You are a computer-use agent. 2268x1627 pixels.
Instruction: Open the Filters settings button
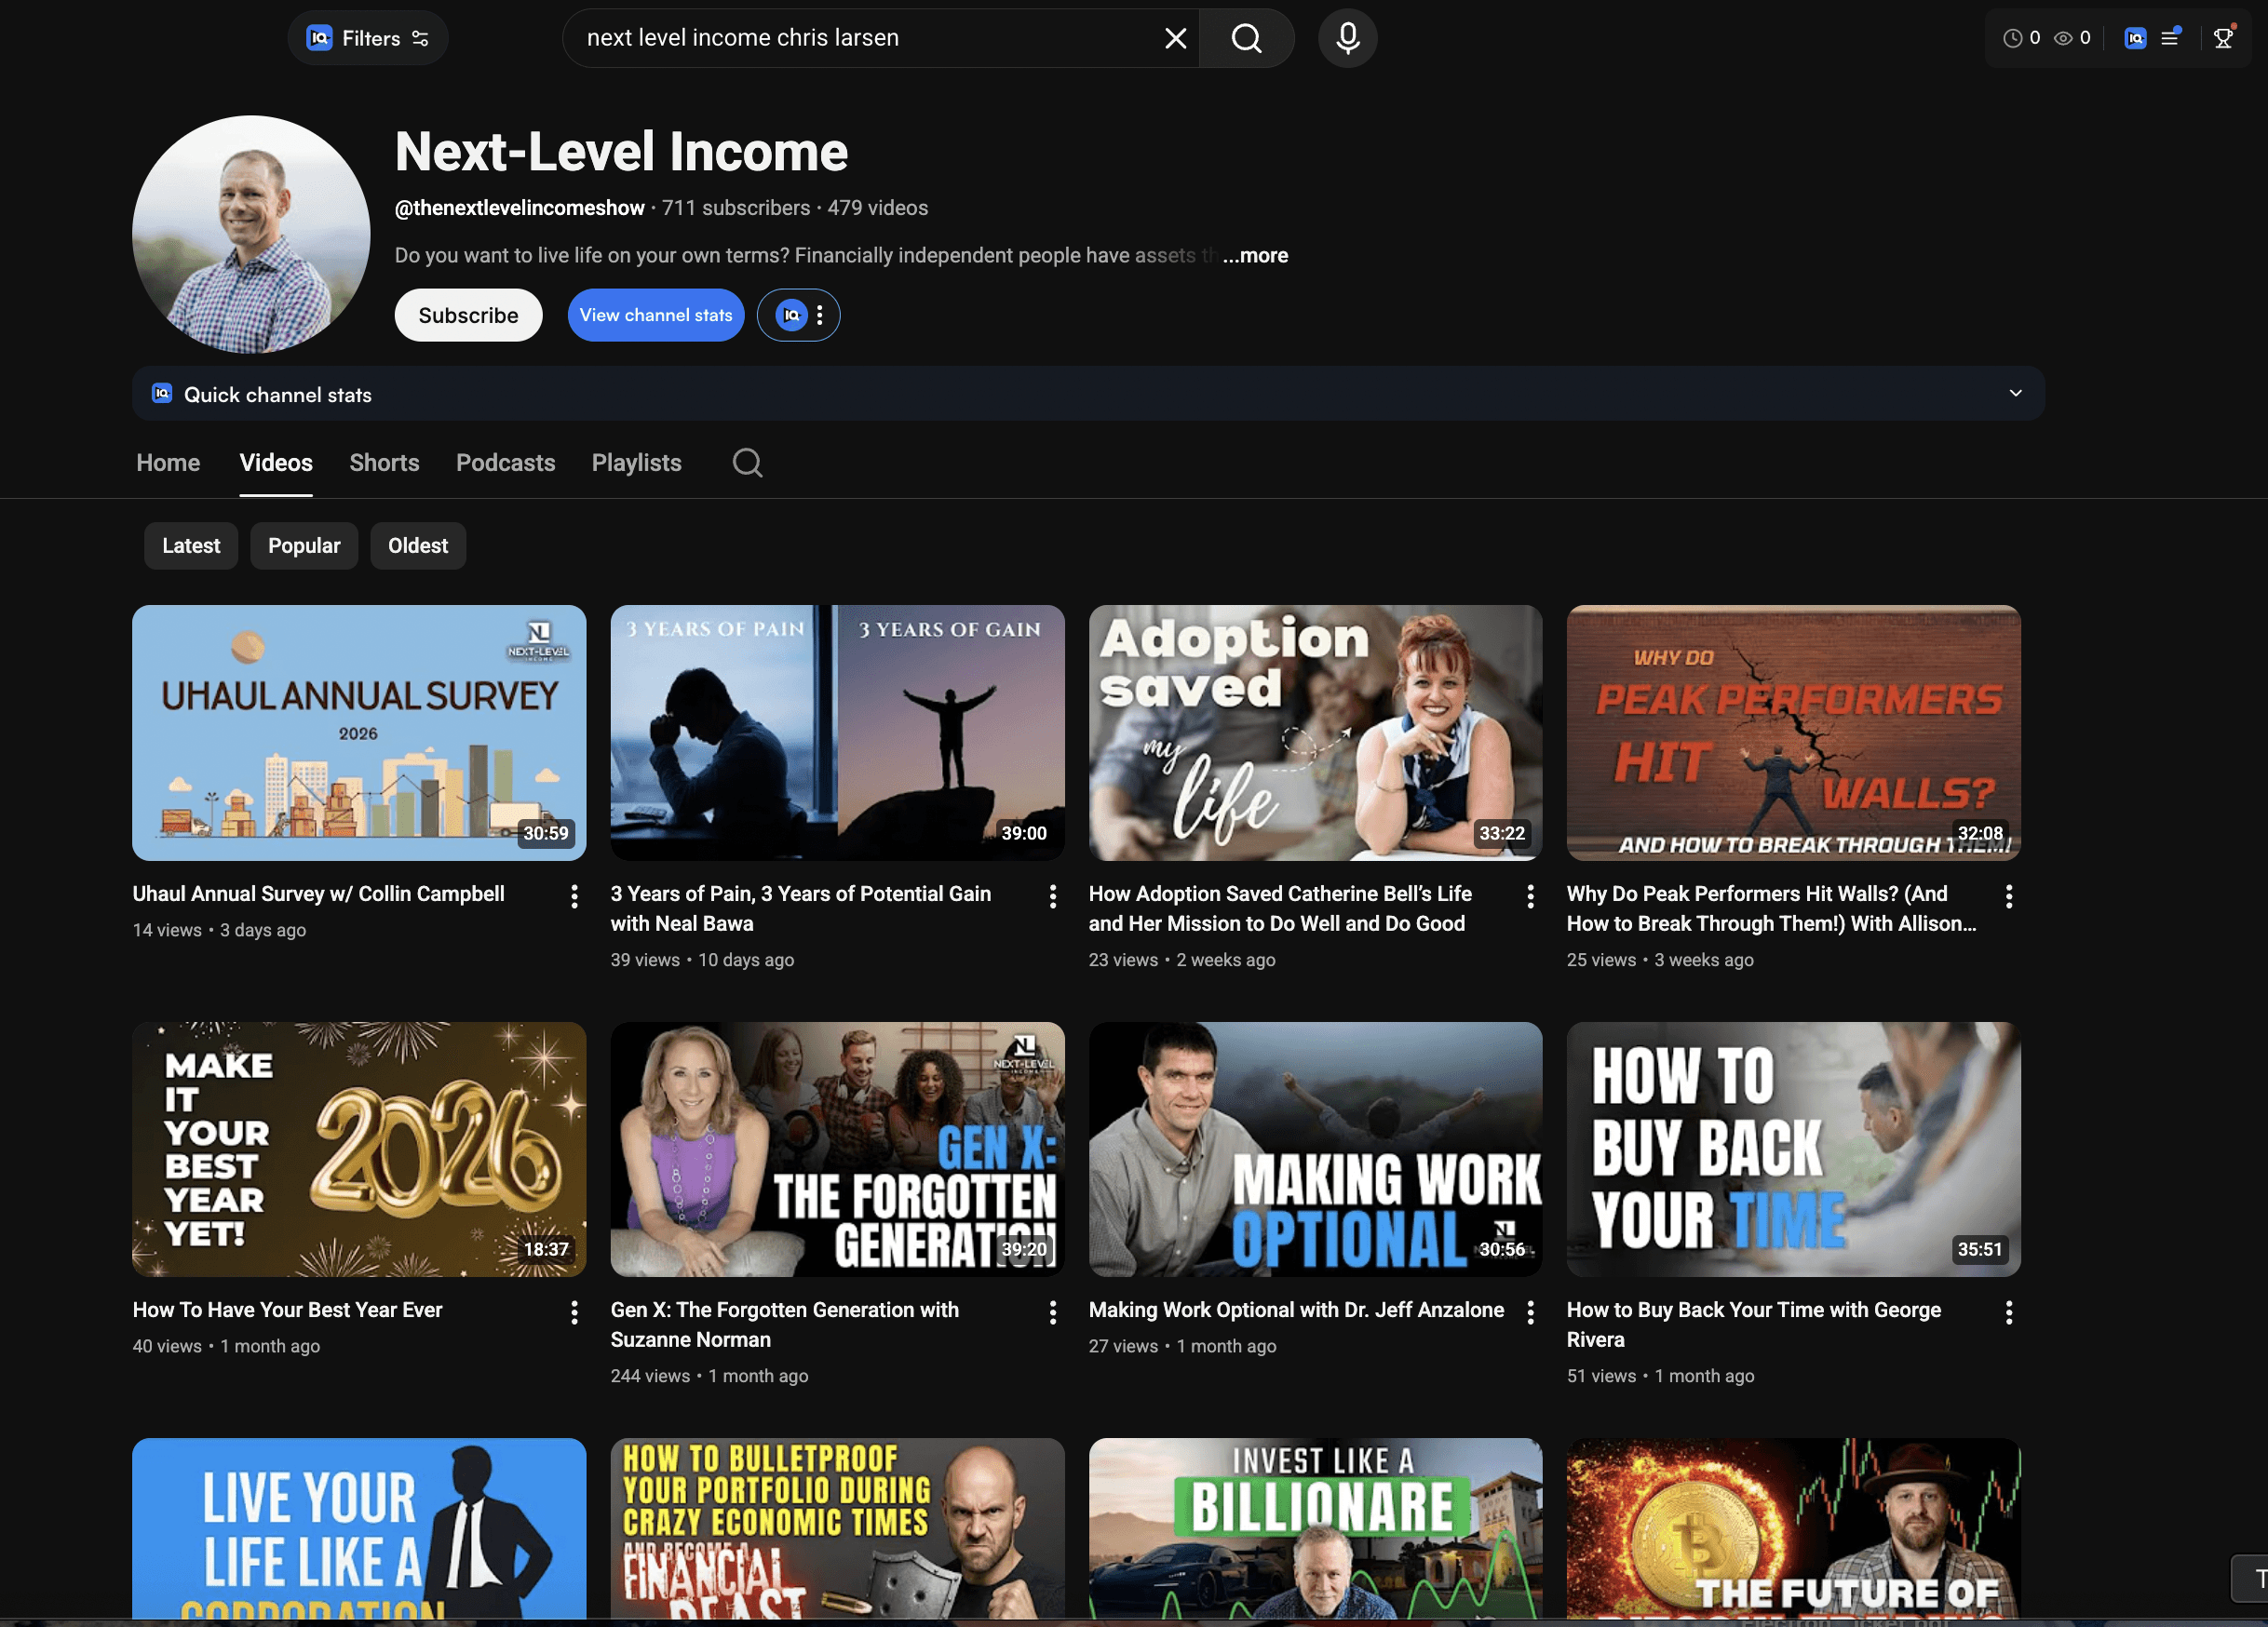coord(368,38)
